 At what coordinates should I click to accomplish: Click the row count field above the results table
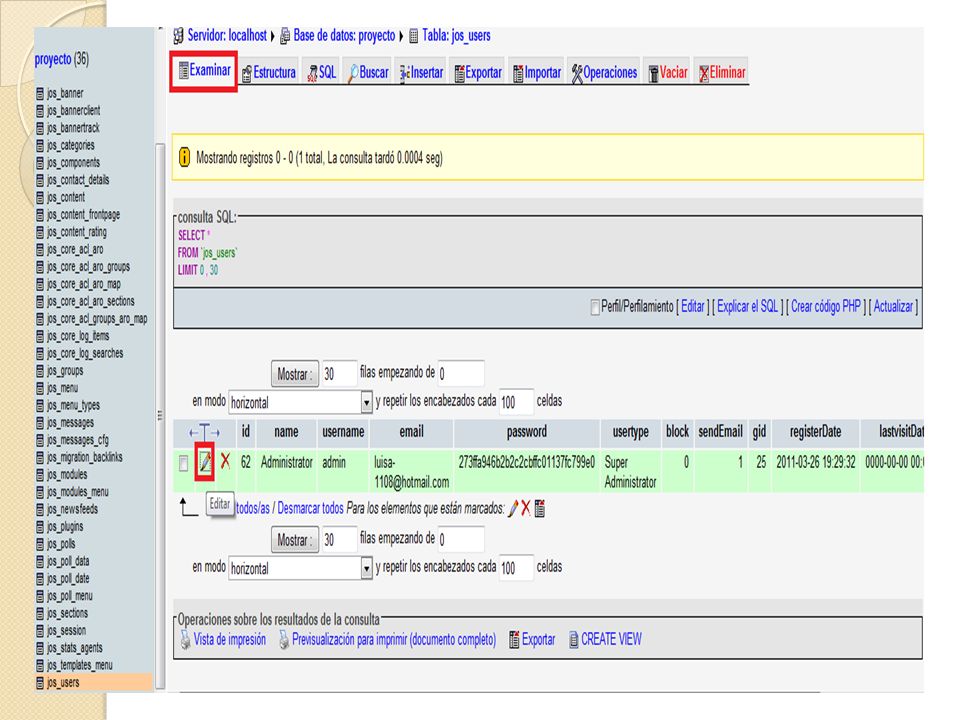click(339, 373)
